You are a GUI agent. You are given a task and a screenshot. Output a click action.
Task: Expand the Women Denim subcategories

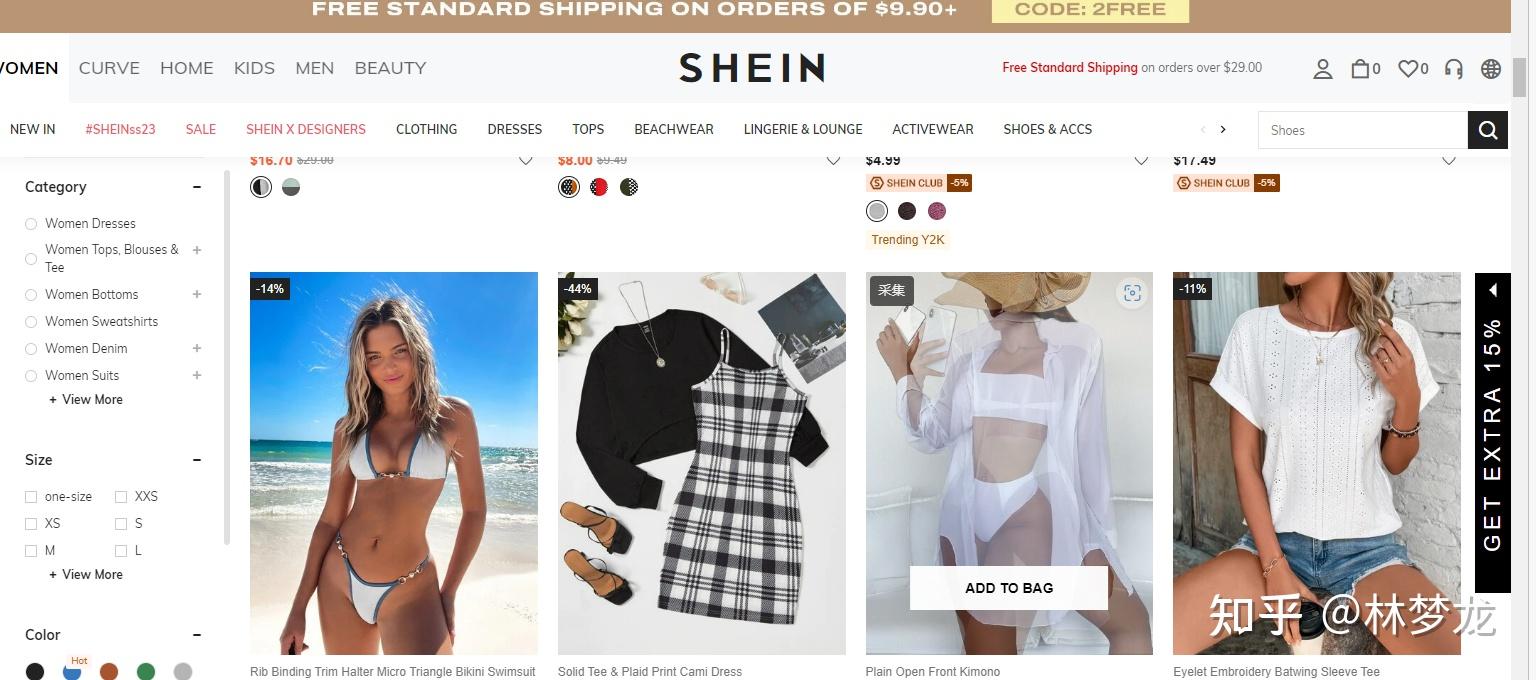[x=197, y=348]
